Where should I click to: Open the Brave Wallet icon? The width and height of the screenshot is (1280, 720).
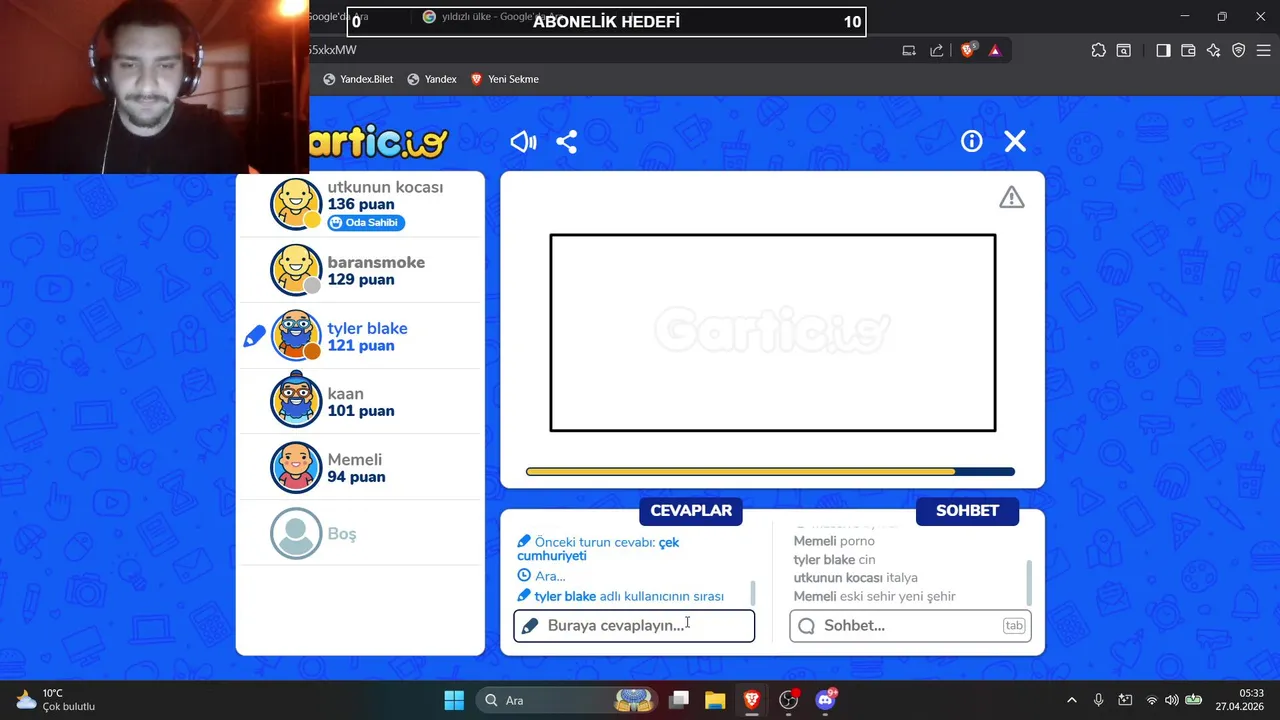click(x=1188, y=50)
